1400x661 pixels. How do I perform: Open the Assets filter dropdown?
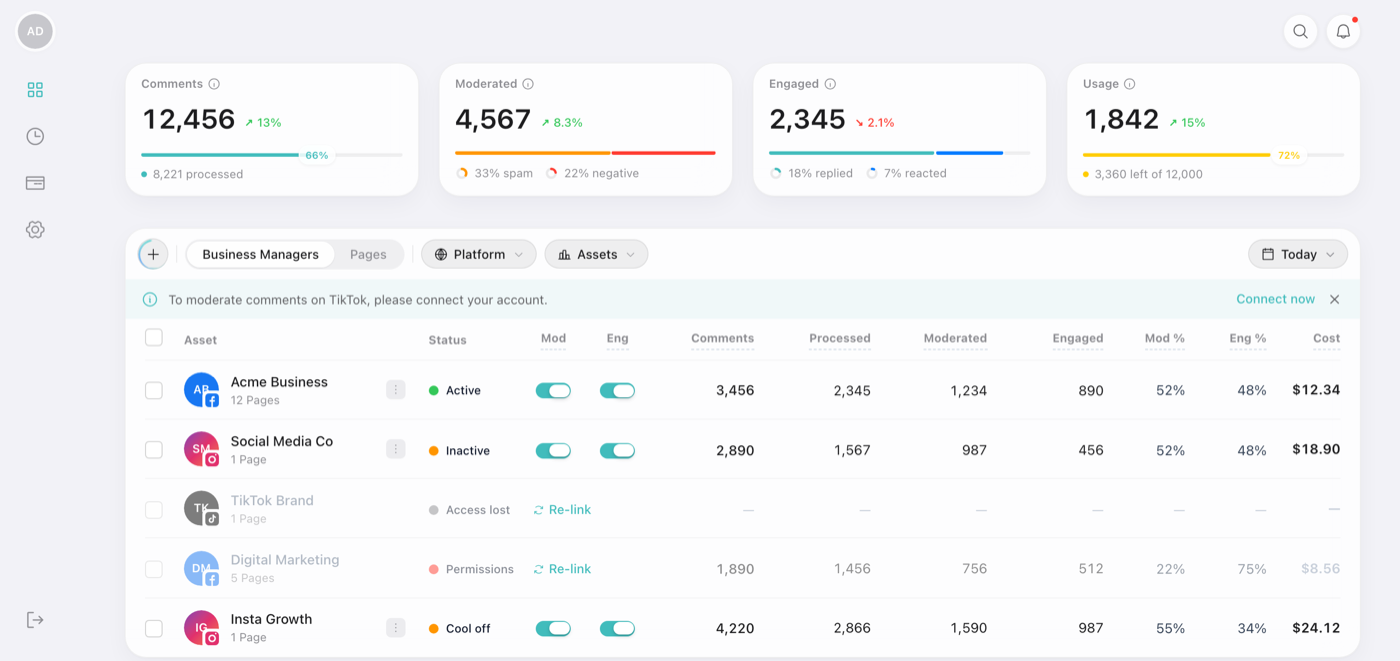click(x=596, y=254)
